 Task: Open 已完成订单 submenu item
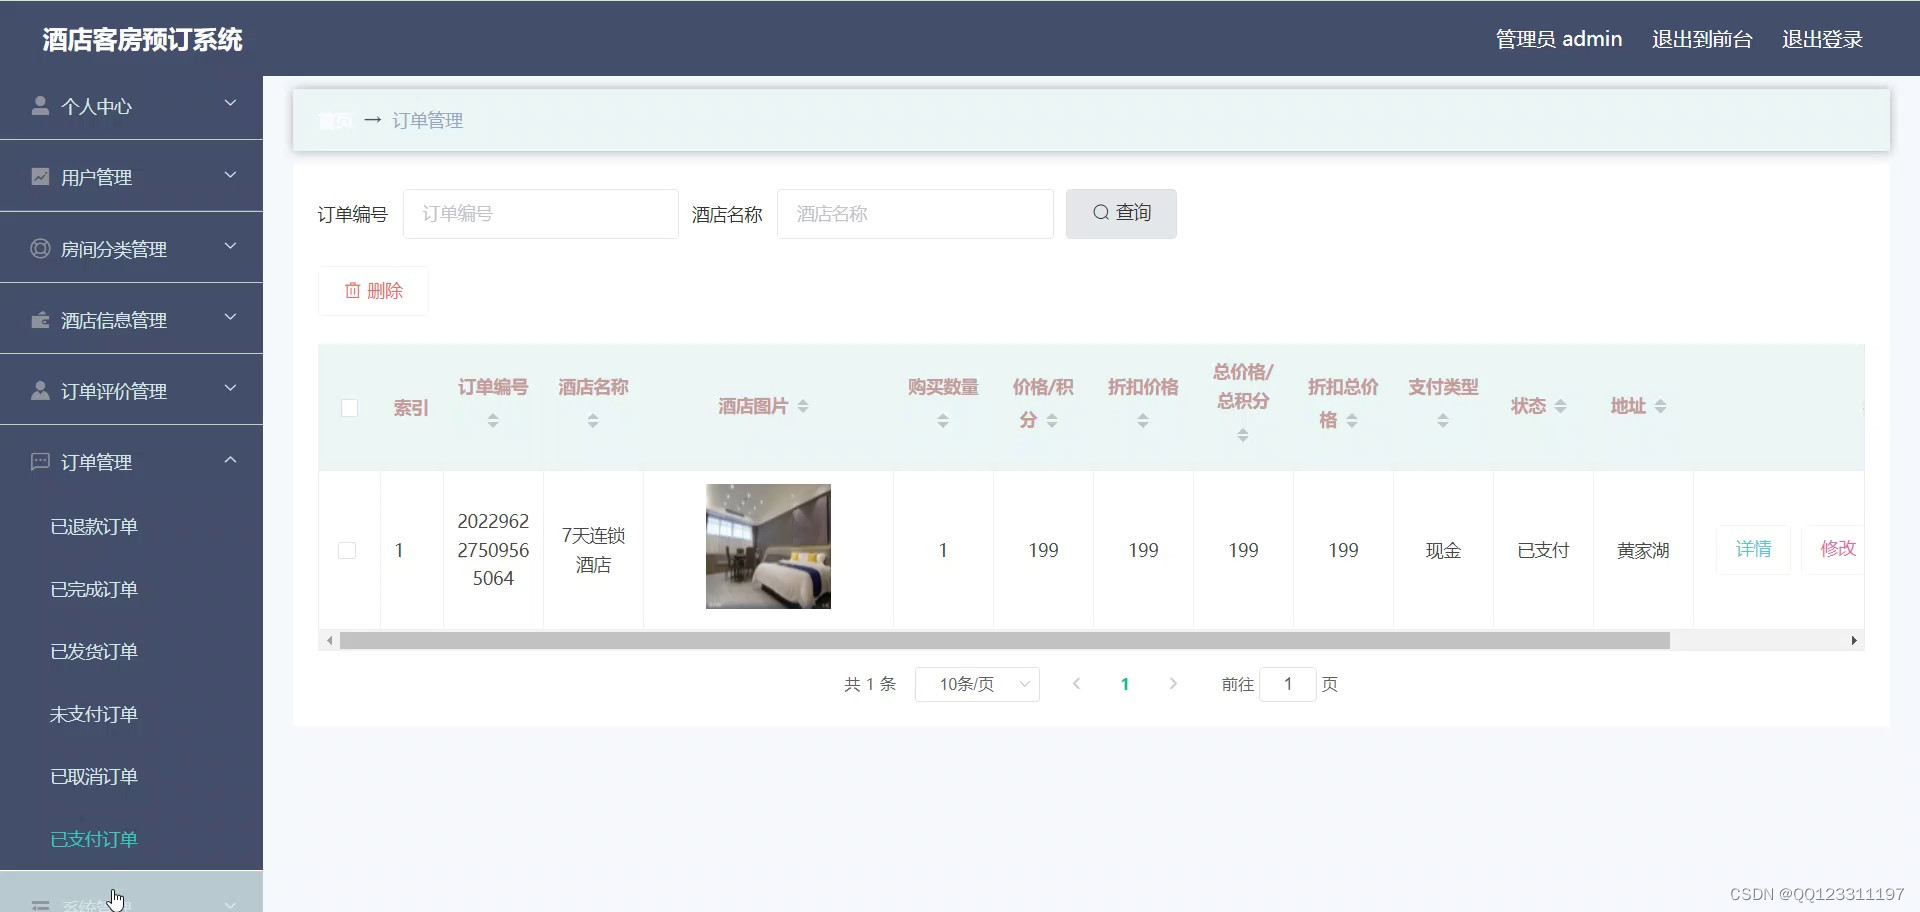[94, 589]
